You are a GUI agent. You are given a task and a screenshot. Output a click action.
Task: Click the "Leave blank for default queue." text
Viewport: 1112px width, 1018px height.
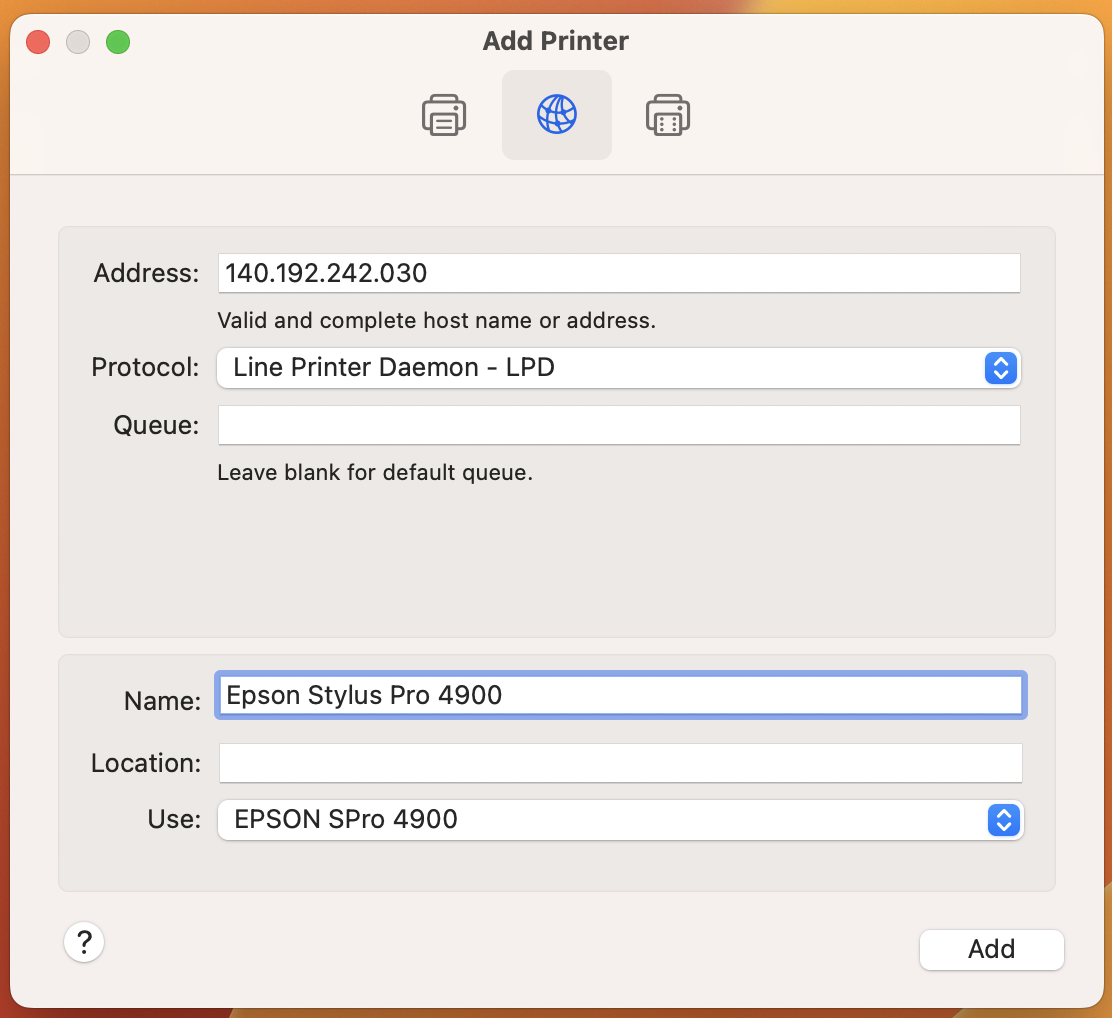[x=374, y=472]
